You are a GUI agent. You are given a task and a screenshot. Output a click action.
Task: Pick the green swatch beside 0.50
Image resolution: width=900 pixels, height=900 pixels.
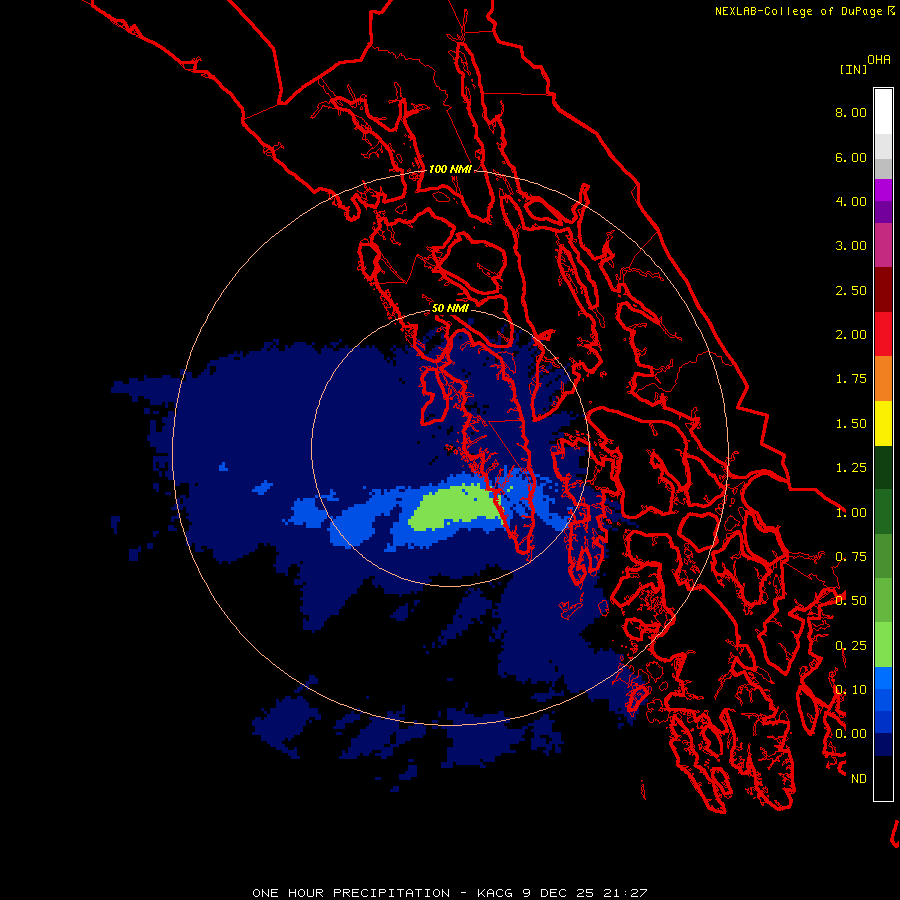click(883, 600)
